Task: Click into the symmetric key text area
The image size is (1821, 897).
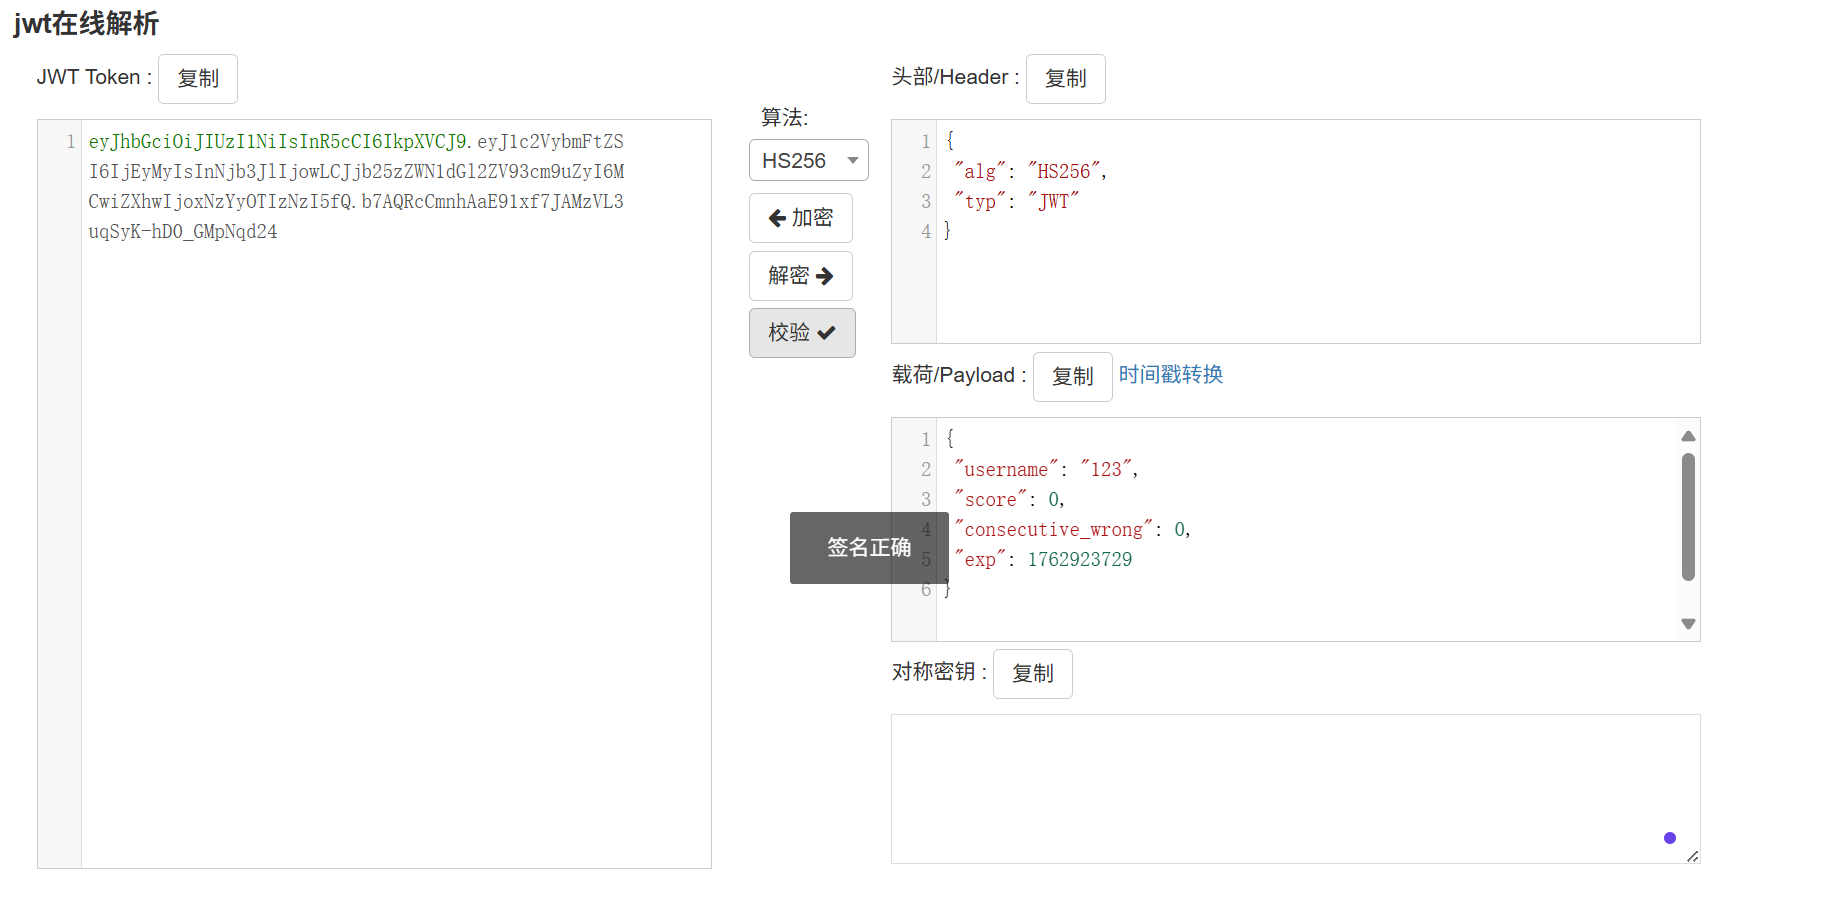Action: [x=1295, y=789]
